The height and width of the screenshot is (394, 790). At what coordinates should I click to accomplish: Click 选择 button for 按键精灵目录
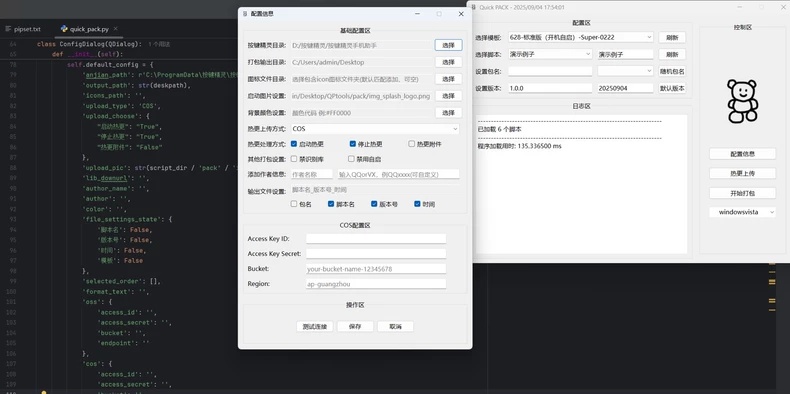tap(448, 45)
